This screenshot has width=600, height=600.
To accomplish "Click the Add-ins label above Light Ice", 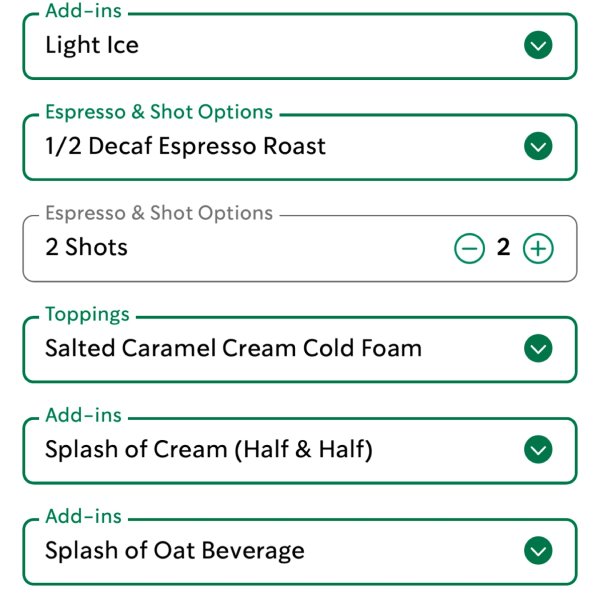I will 84,12.
